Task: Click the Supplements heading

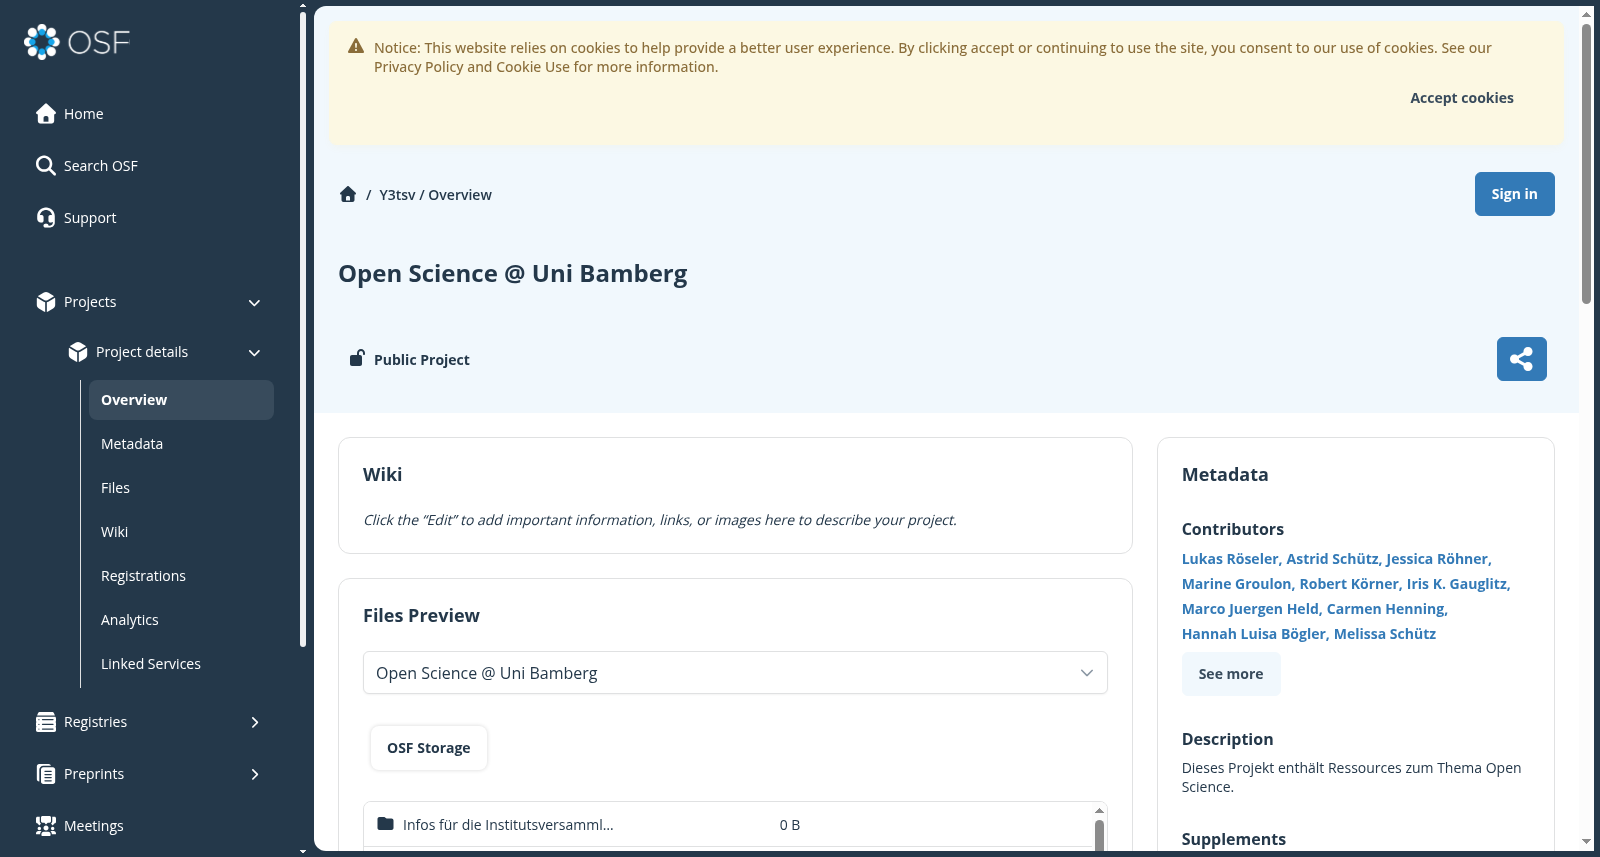Action: (1234, 839)
